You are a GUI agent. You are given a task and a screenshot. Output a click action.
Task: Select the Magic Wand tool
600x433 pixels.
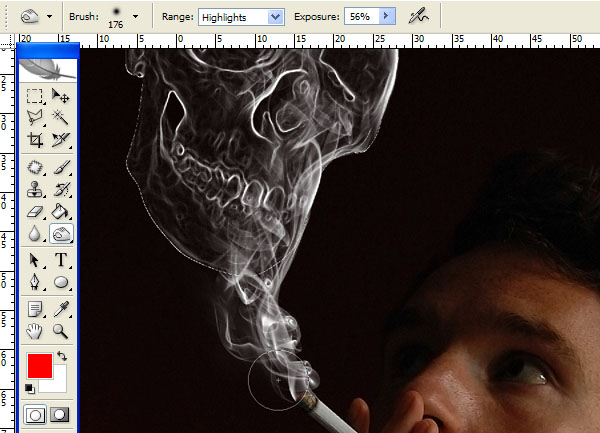pyautogui.click(x=60, y=117)
